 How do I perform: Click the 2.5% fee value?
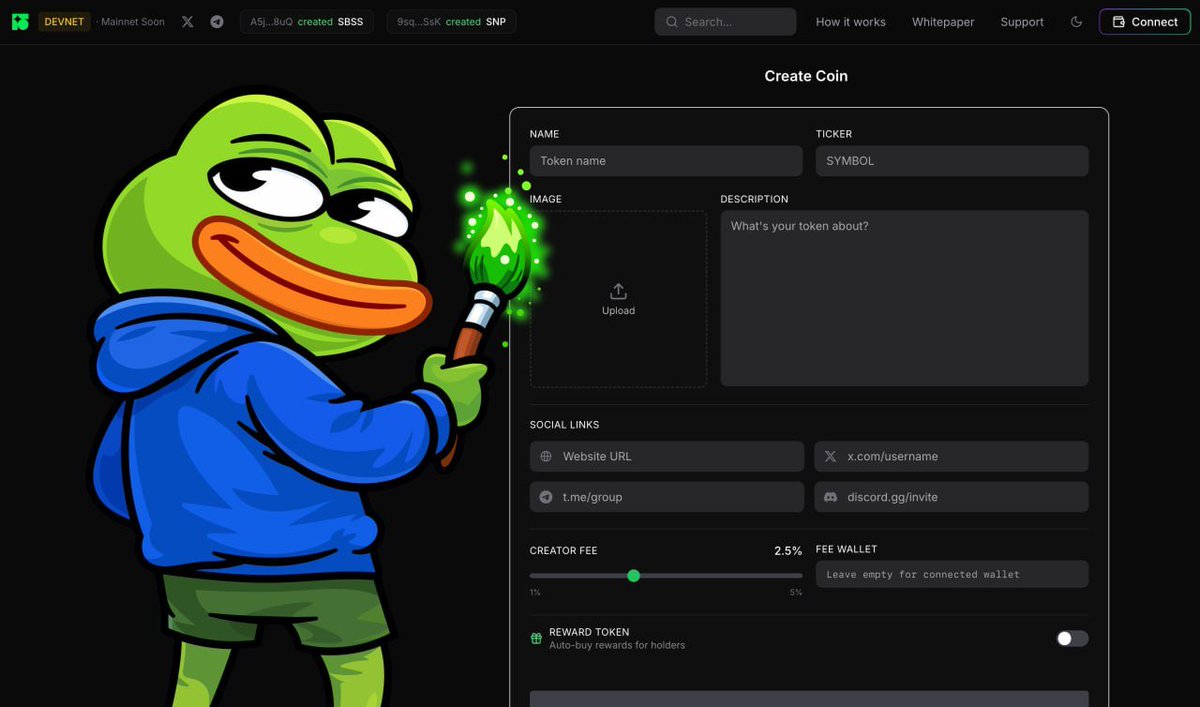pyautogui.click(x=788, y=551)
